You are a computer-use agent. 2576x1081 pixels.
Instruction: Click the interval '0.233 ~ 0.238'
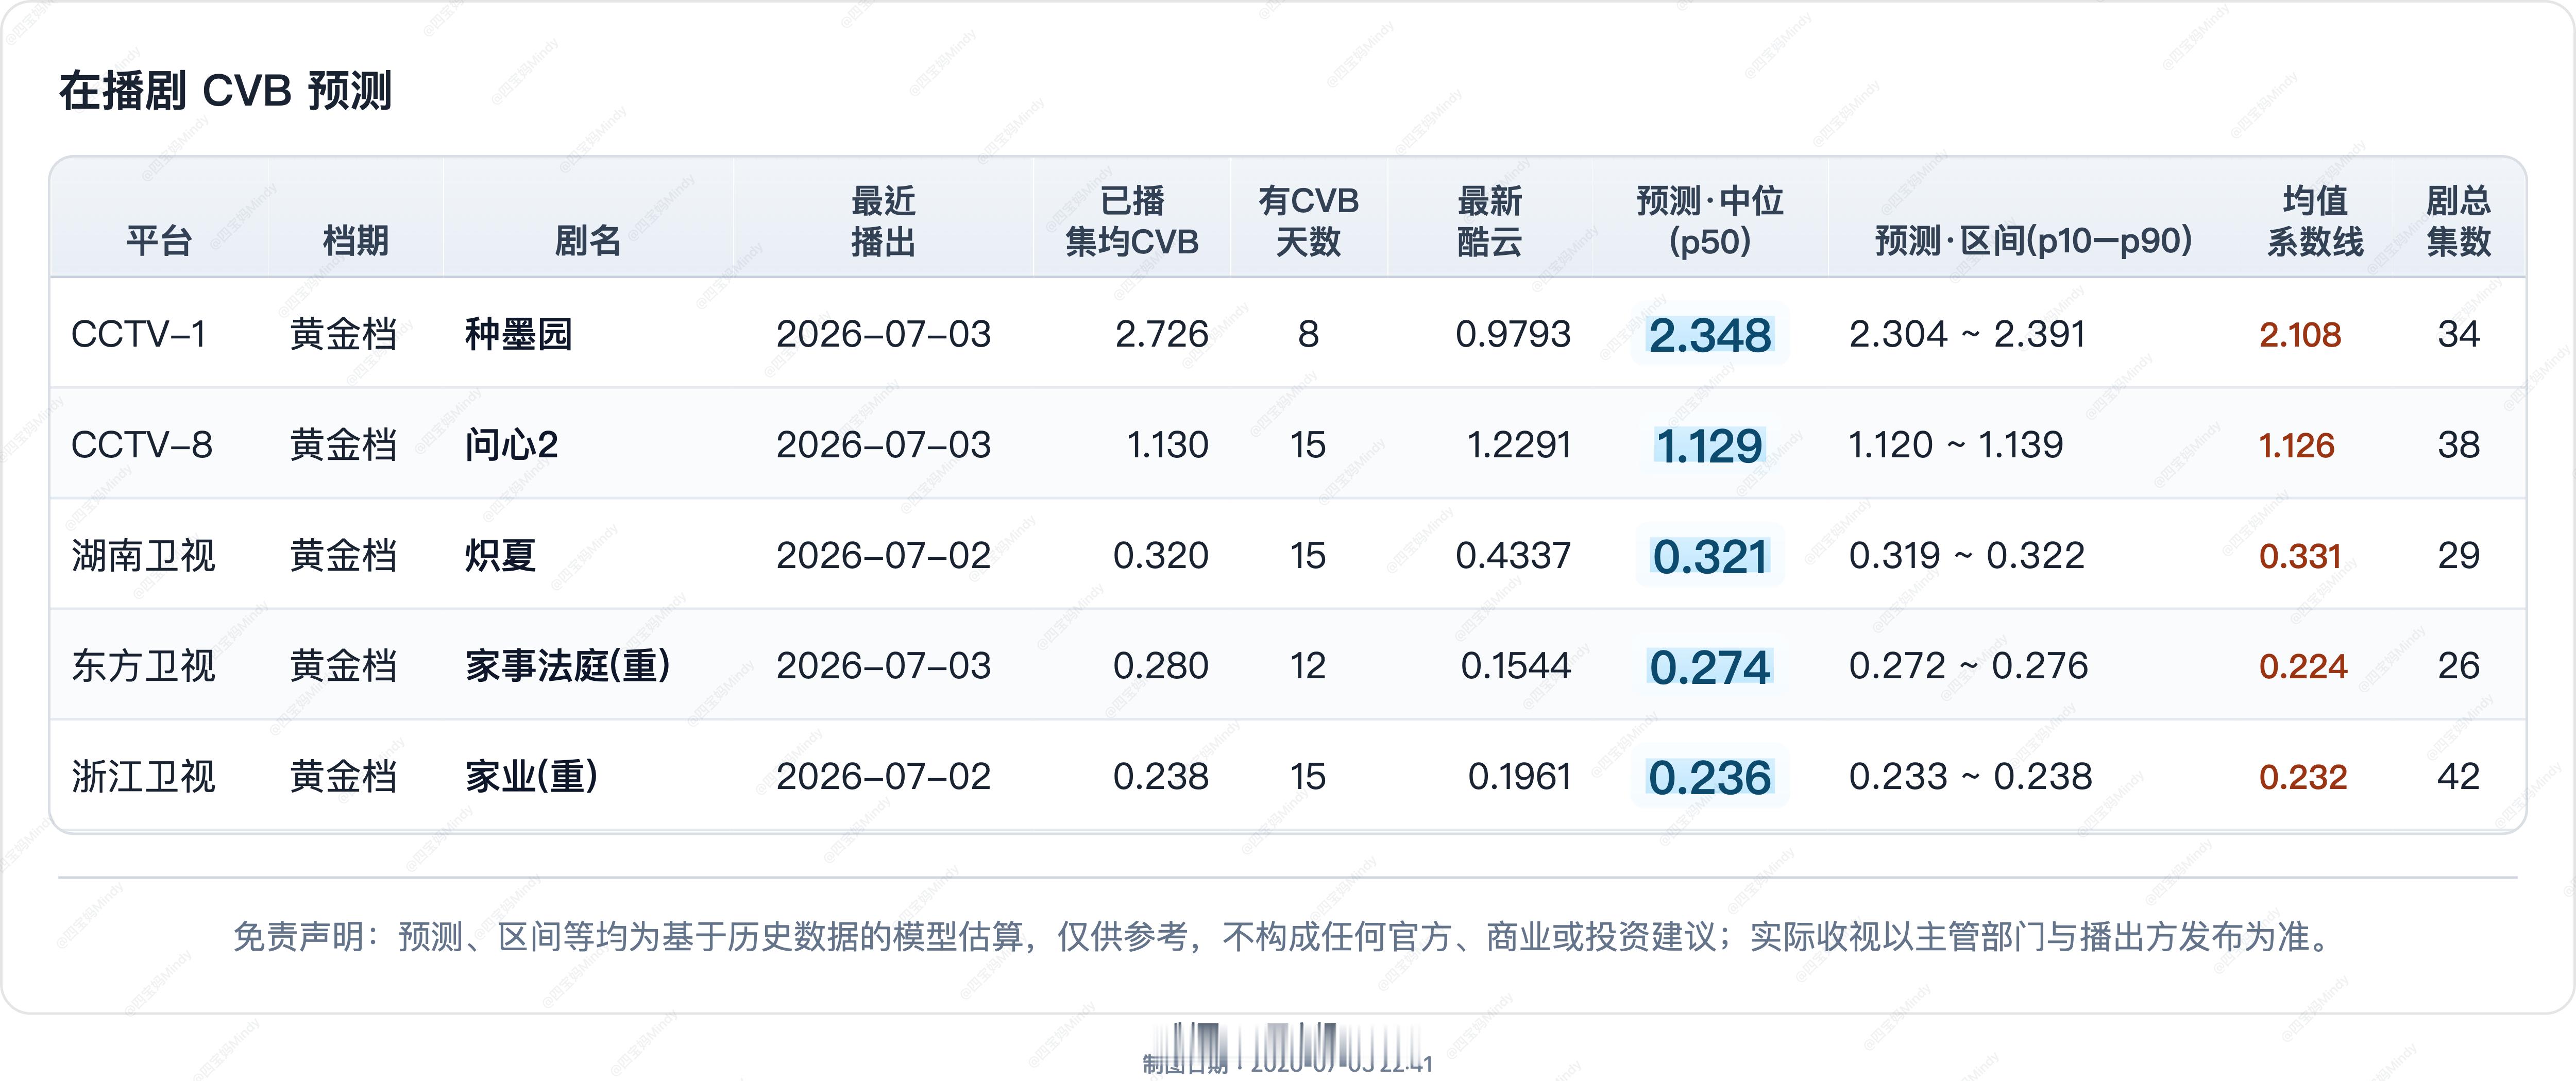coord(1970,777)
